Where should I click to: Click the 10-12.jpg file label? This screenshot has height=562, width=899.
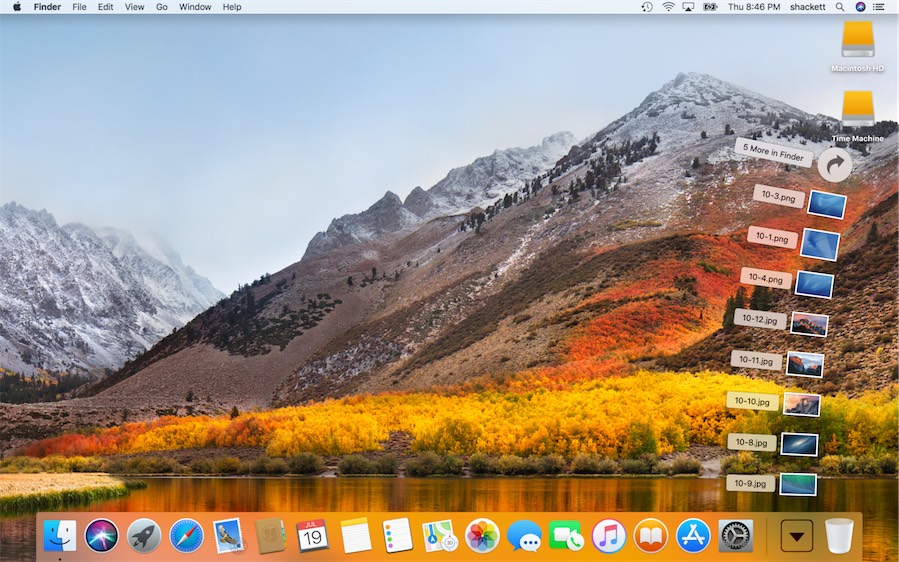click(x=760, y=319)
